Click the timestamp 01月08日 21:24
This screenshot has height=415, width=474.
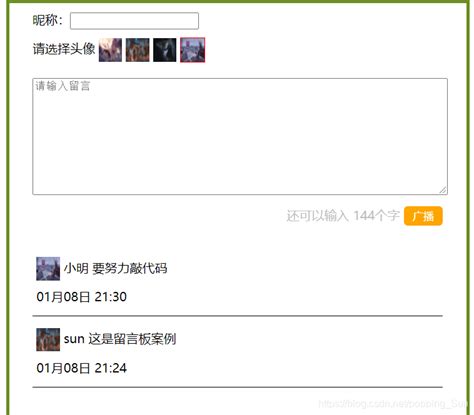(x=82, y=368)
